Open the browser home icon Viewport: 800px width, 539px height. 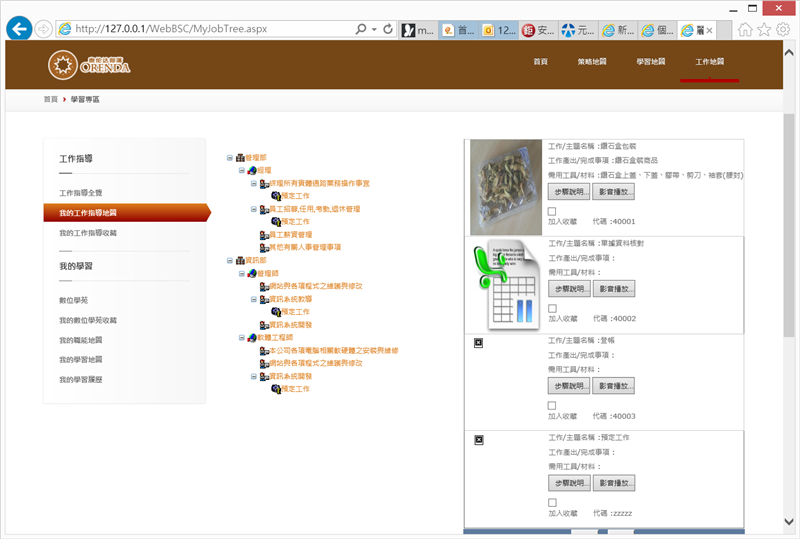[746, 30]
